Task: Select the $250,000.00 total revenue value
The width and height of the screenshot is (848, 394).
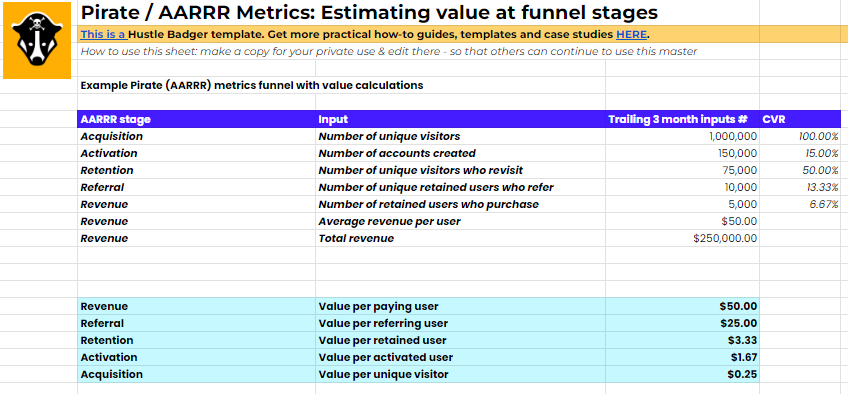Action: click(683, 238)
